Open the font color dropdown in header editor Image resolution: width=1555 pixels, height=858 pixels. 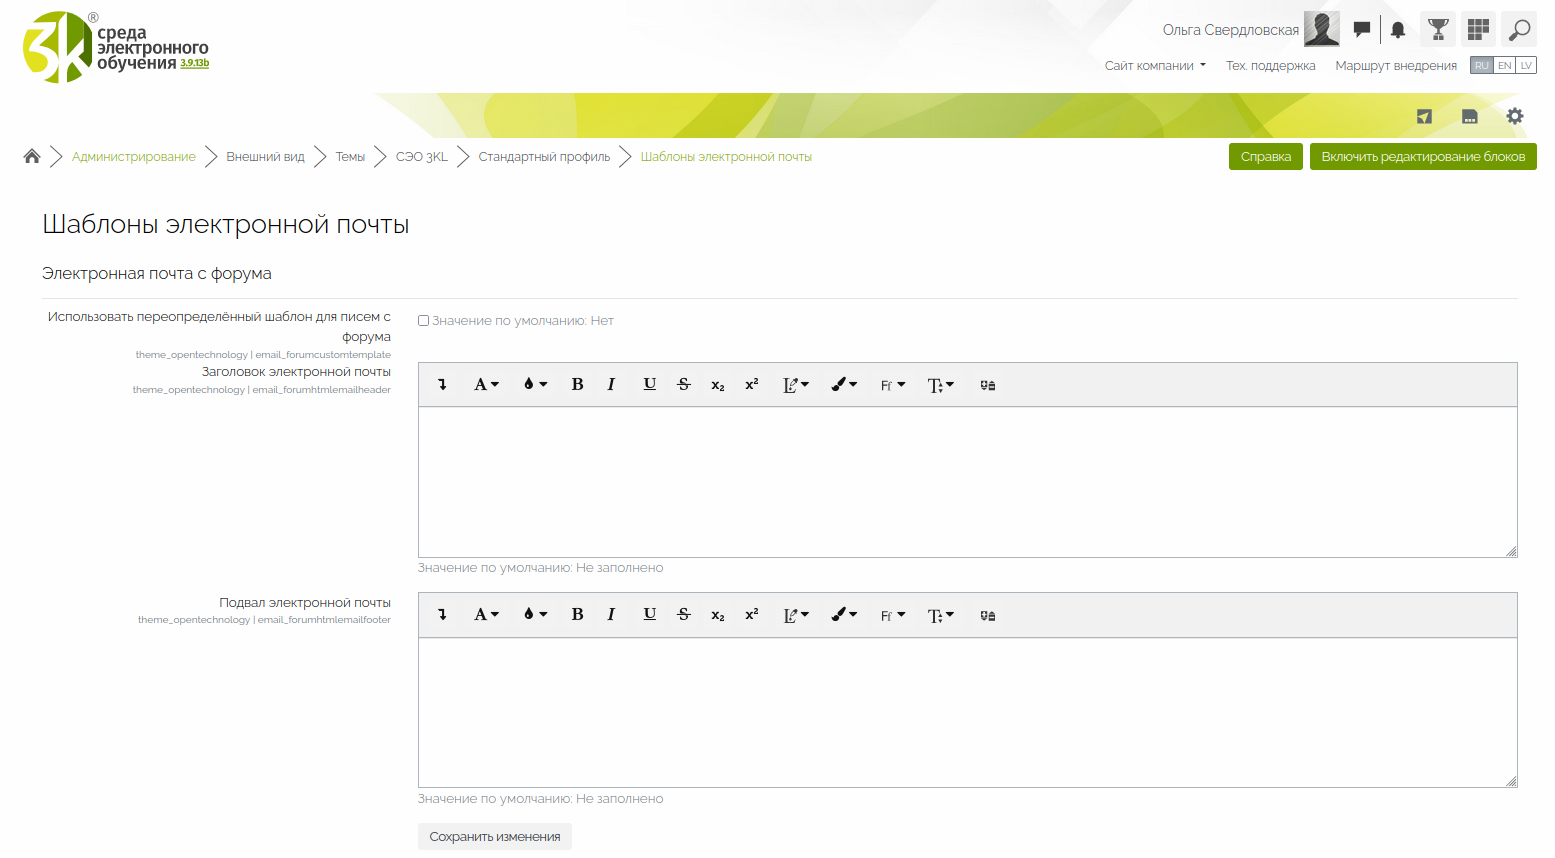point(535,385)
